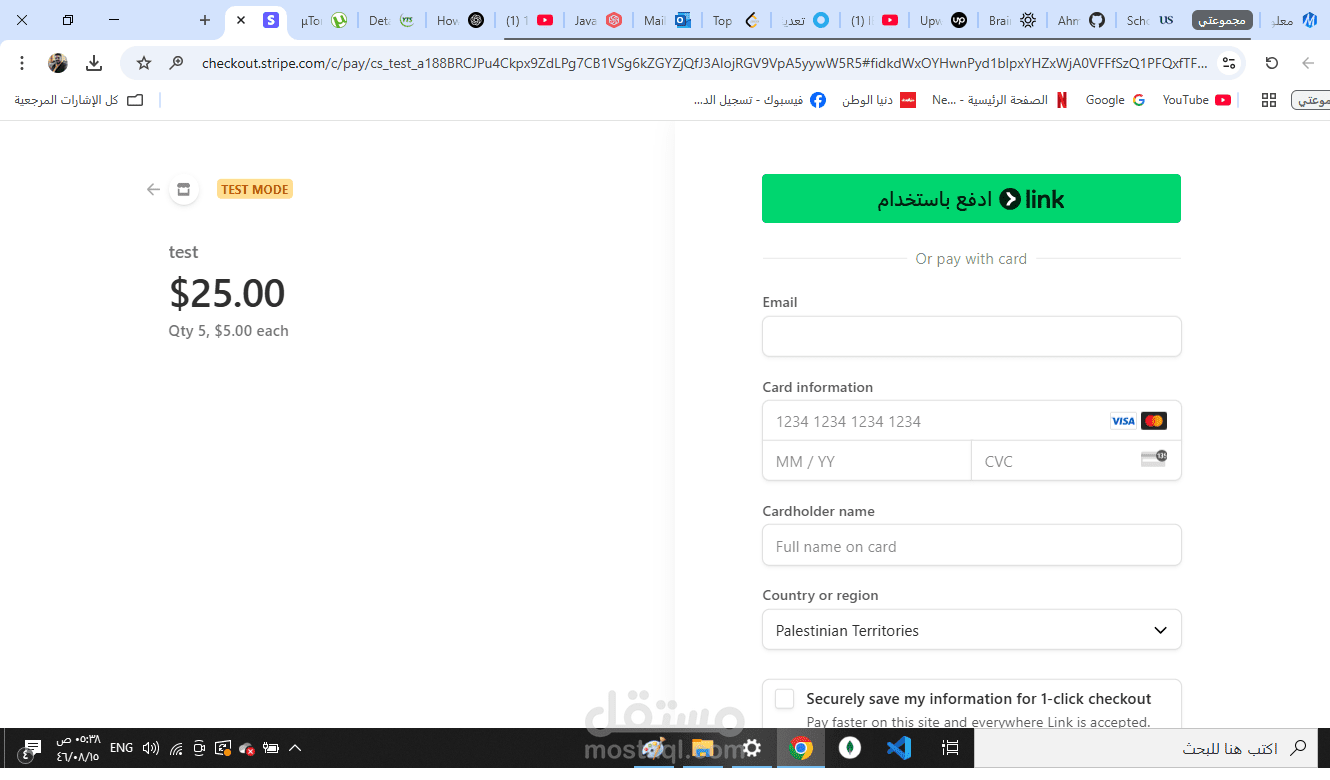Image resolution: width=1330 pixels, height=780 pixels.
Task: Open Settings gear from taskbar
Action: (752, 748)
